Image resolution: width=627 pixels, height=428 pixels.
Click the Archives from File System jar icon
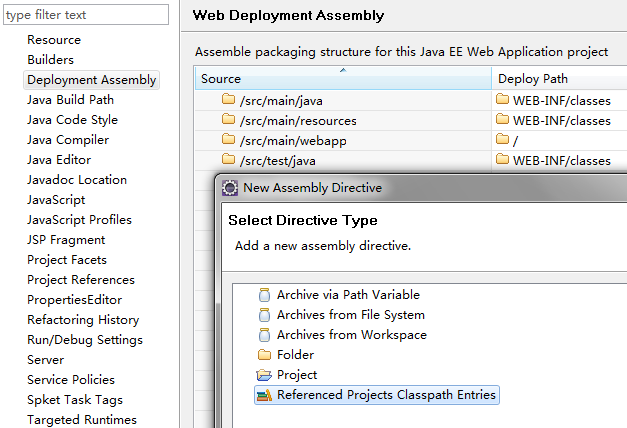pyautogui.click(x=264, y=315)
